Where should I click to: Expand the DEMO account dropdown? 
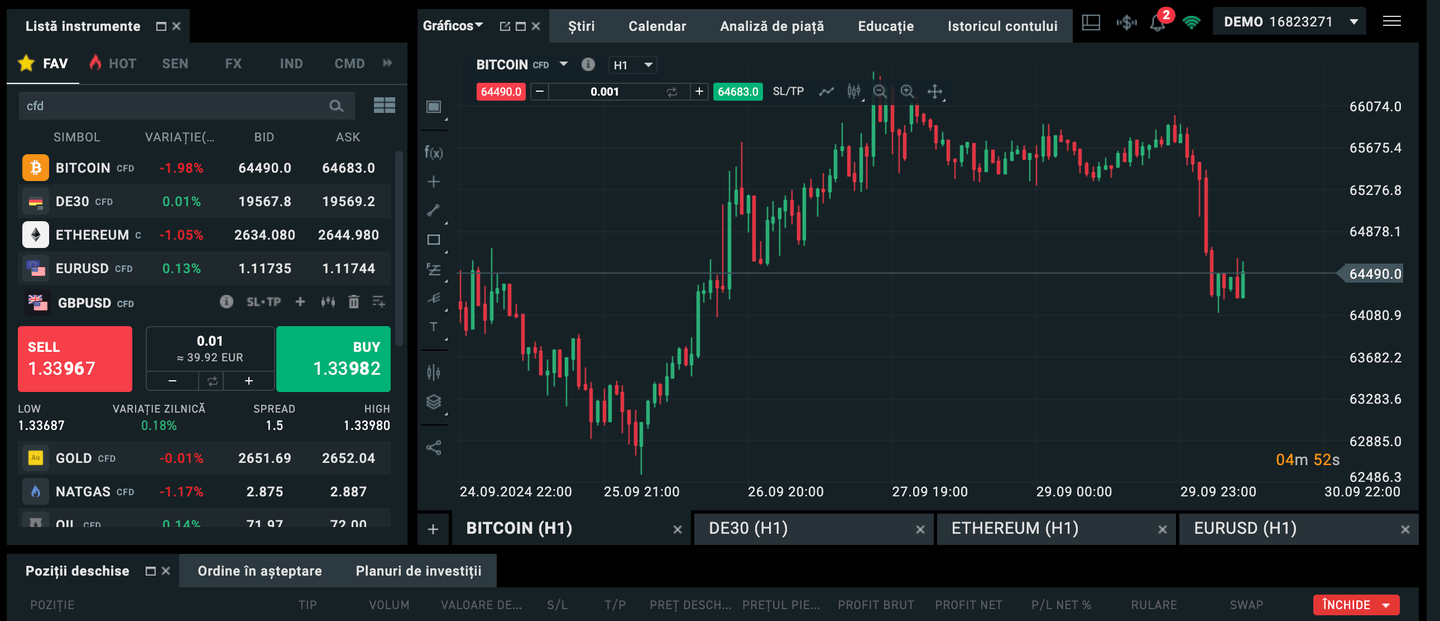[1354, 22]
